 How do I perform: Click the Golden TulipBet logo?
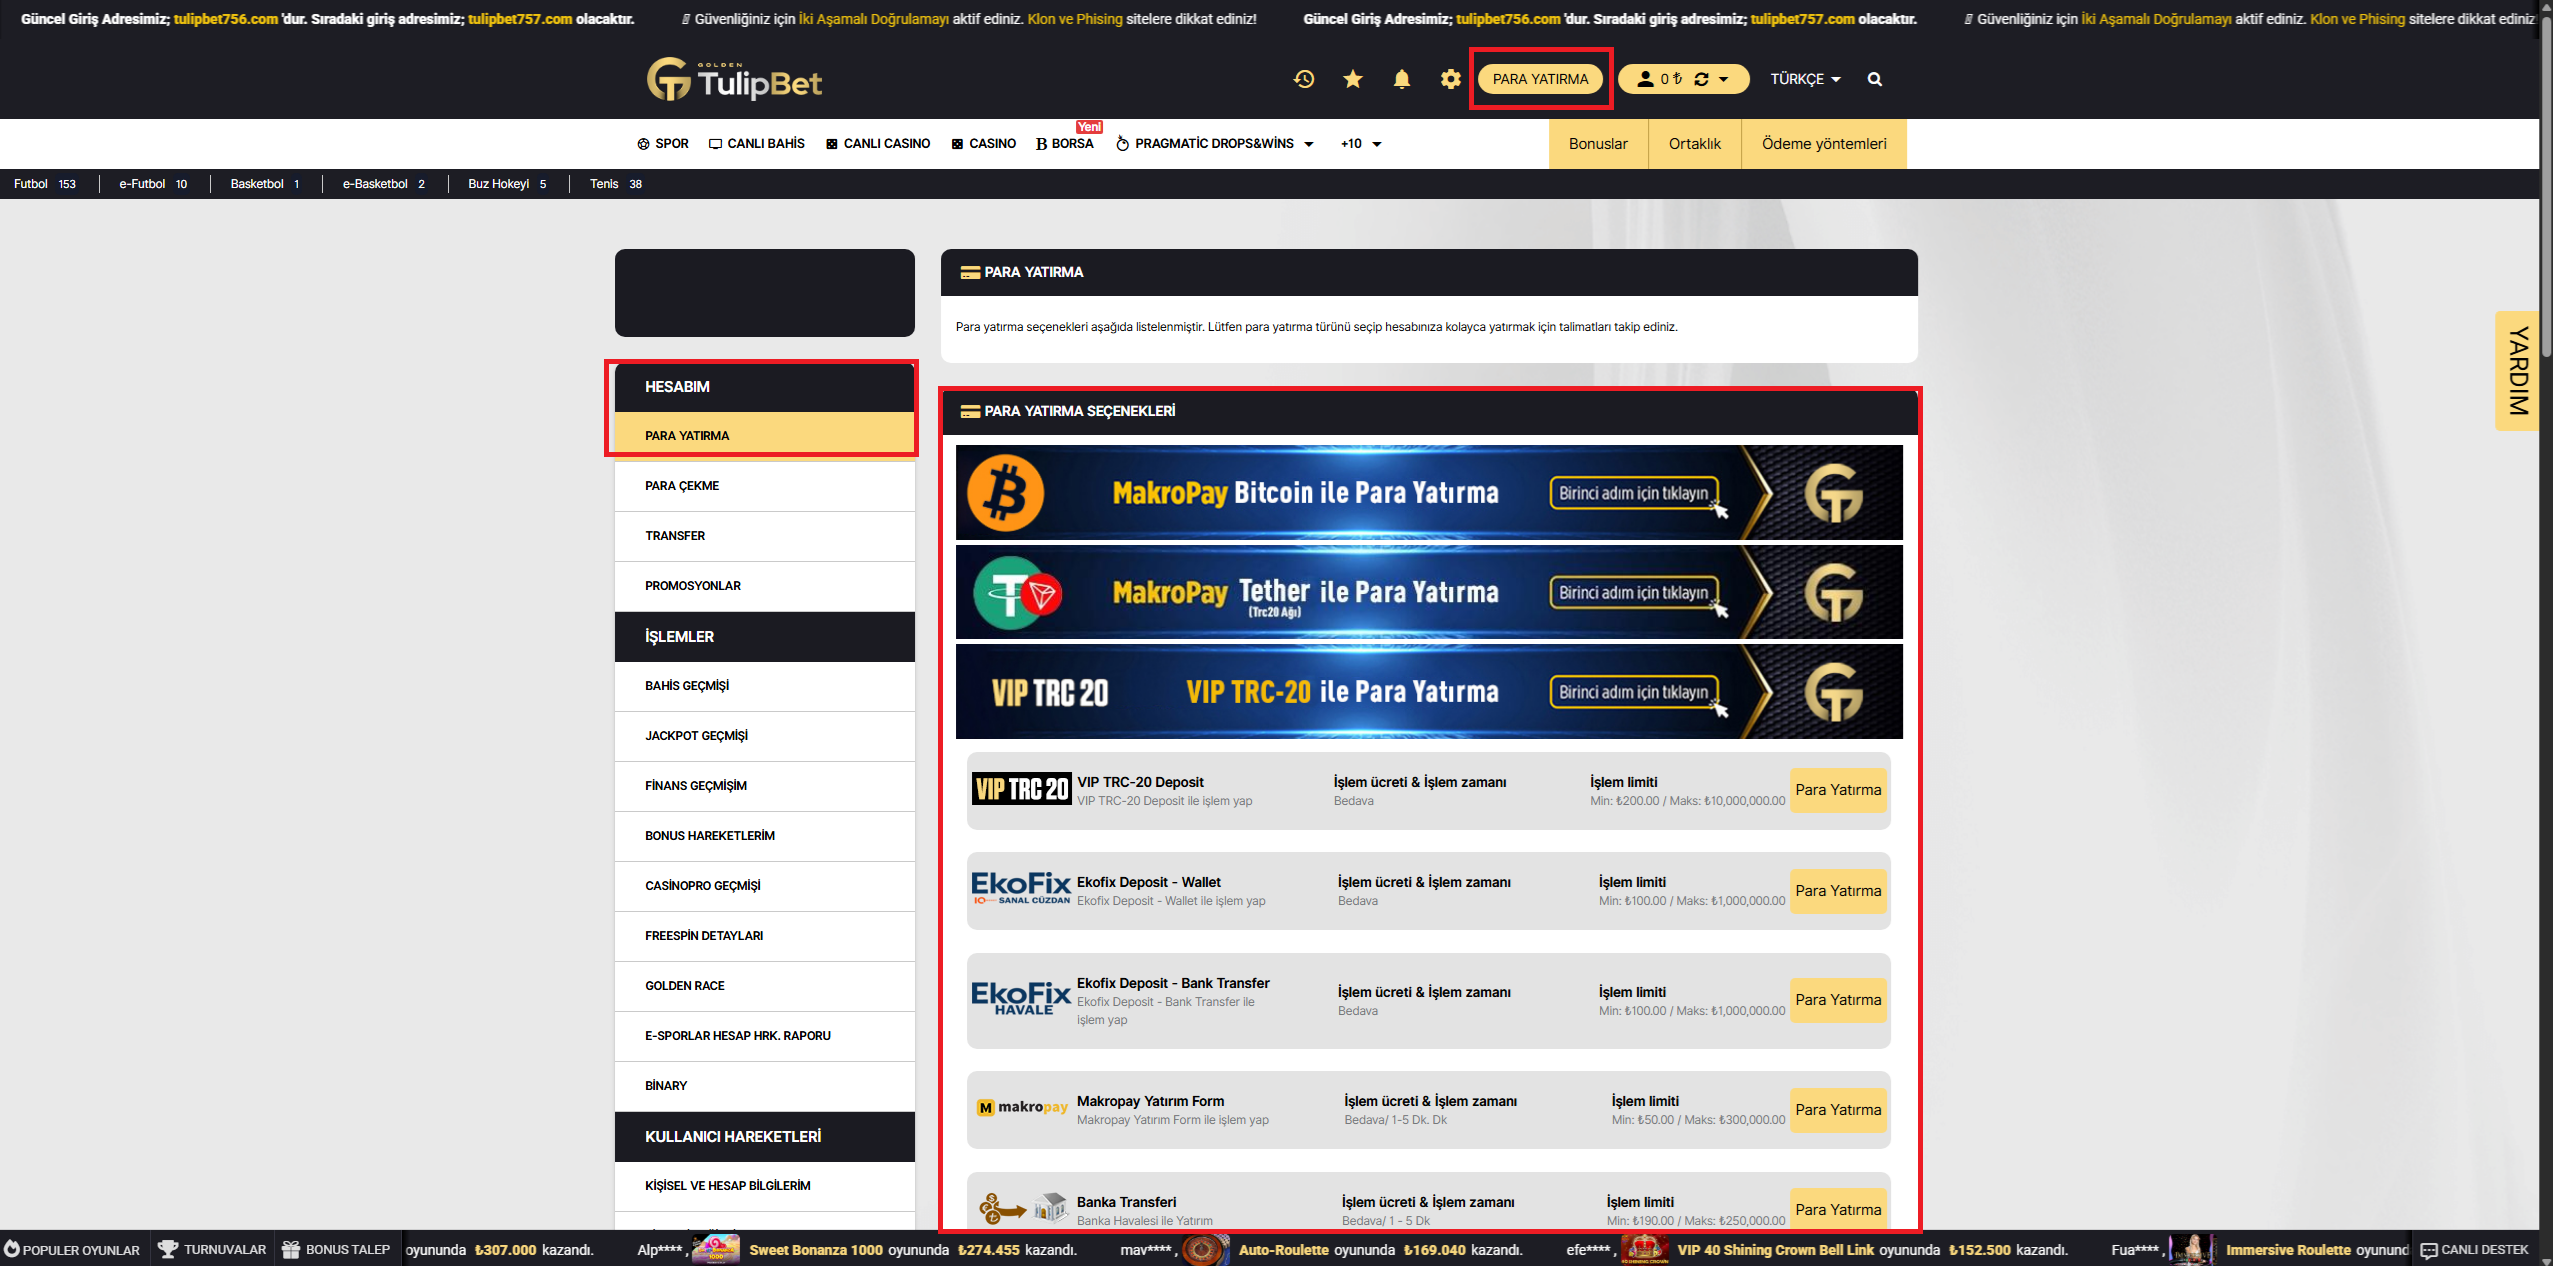pyautogui.click(x=735, y=79)
